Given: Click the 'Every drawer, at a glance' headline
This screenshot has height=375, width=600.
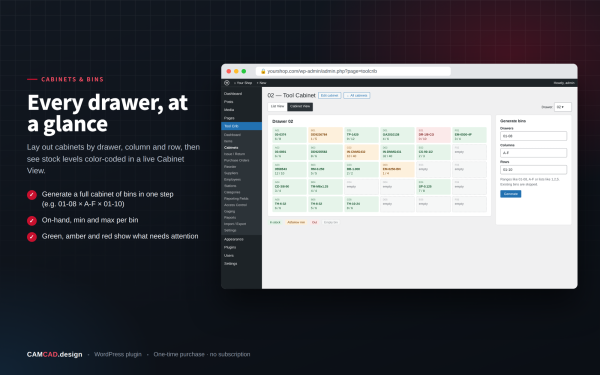Looking at the screenshot, I should point(108,113).
